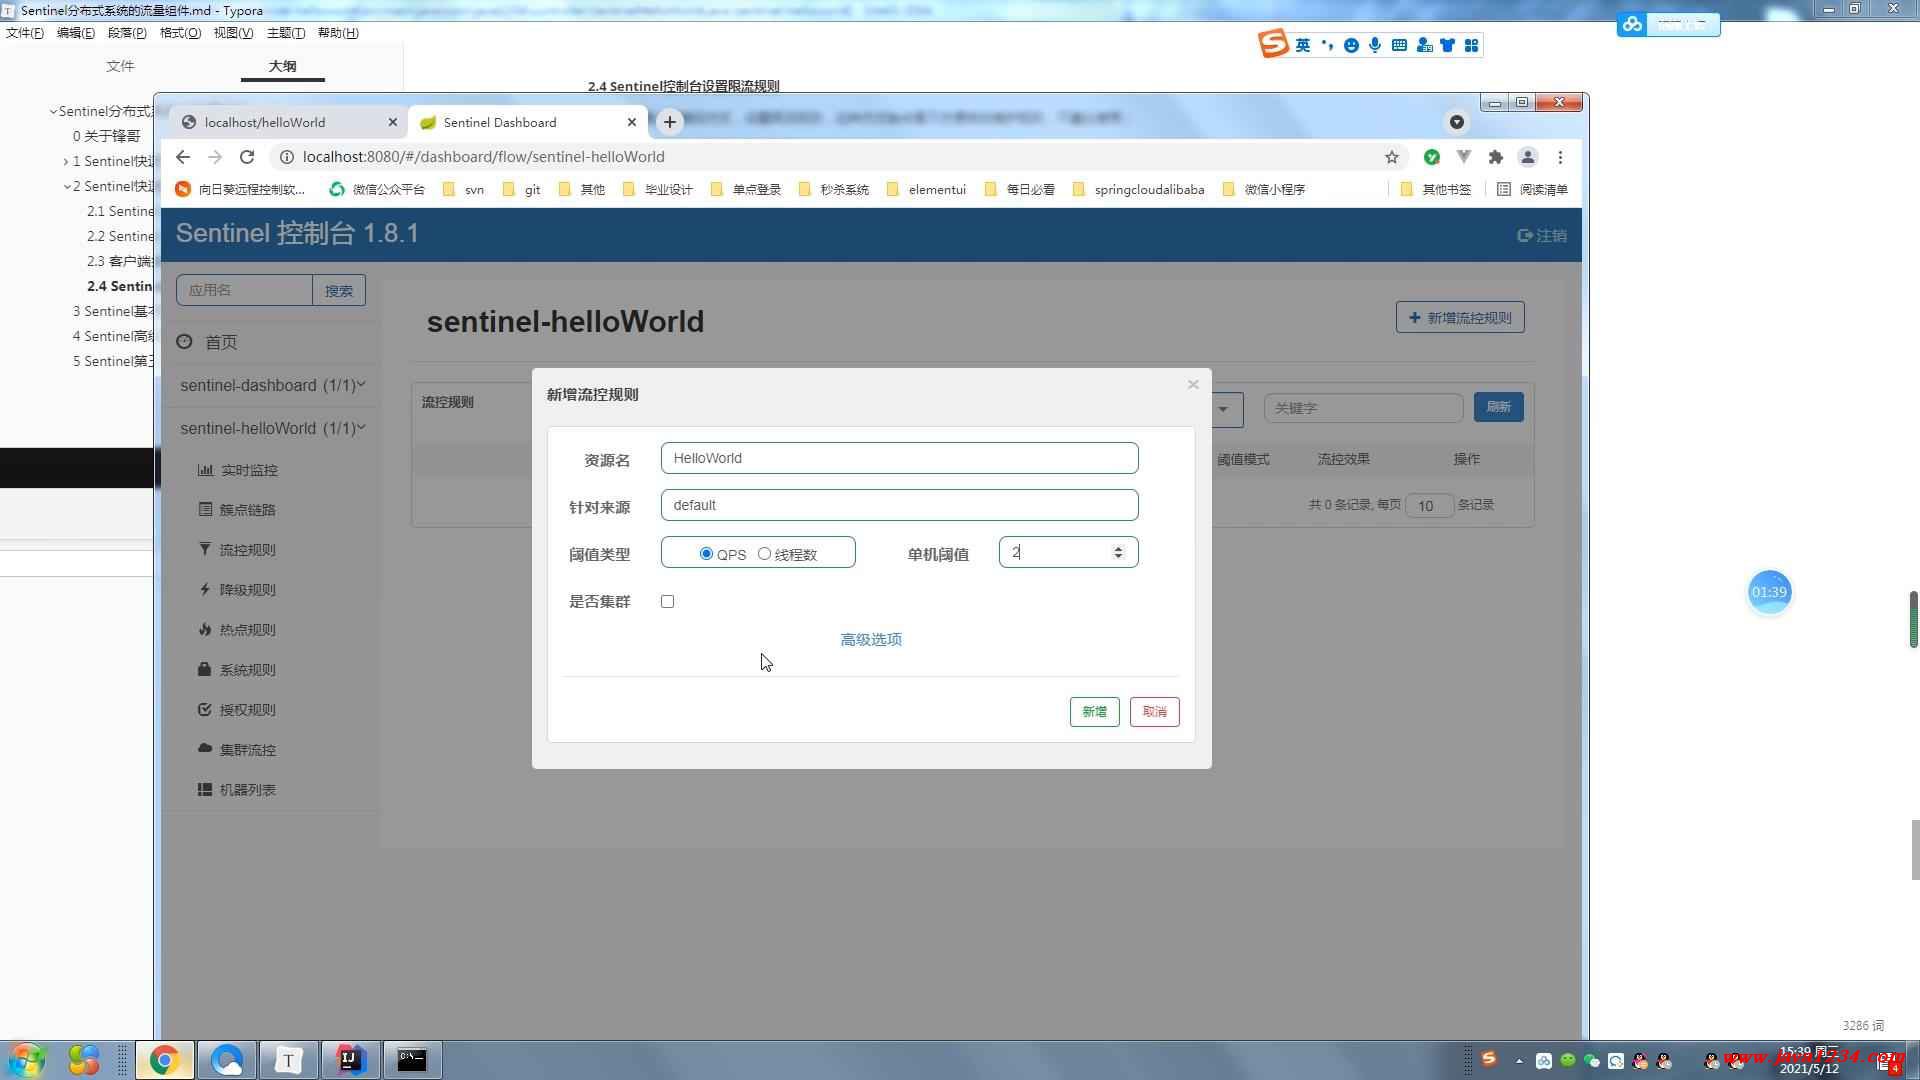Open the elementui bookmark folder
This screenshot has height=1080, width=1920.
click(x=926, y=189)
